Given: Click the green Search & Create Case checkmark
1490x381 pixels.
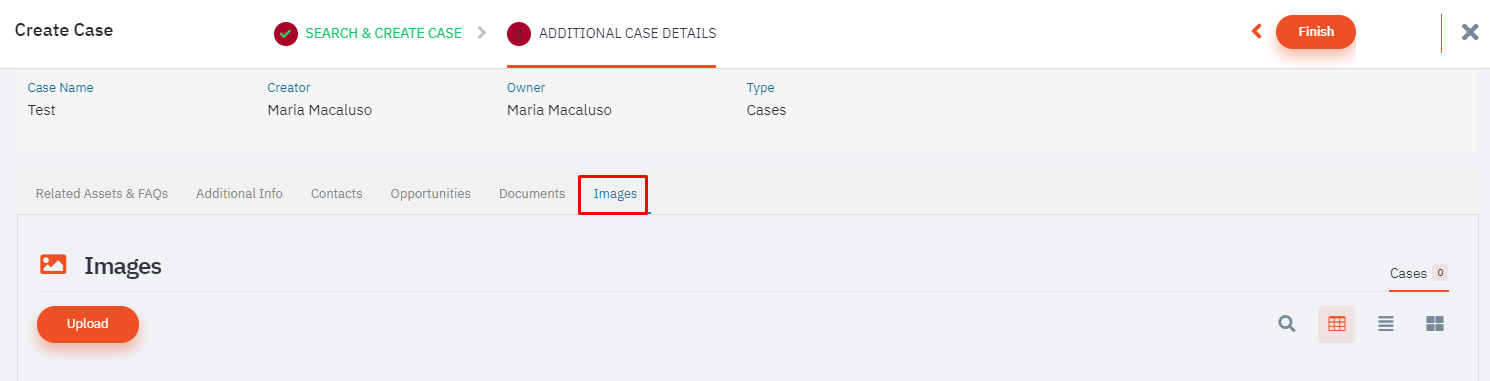Looking at the screenshot, I should [x=286, y=34].
